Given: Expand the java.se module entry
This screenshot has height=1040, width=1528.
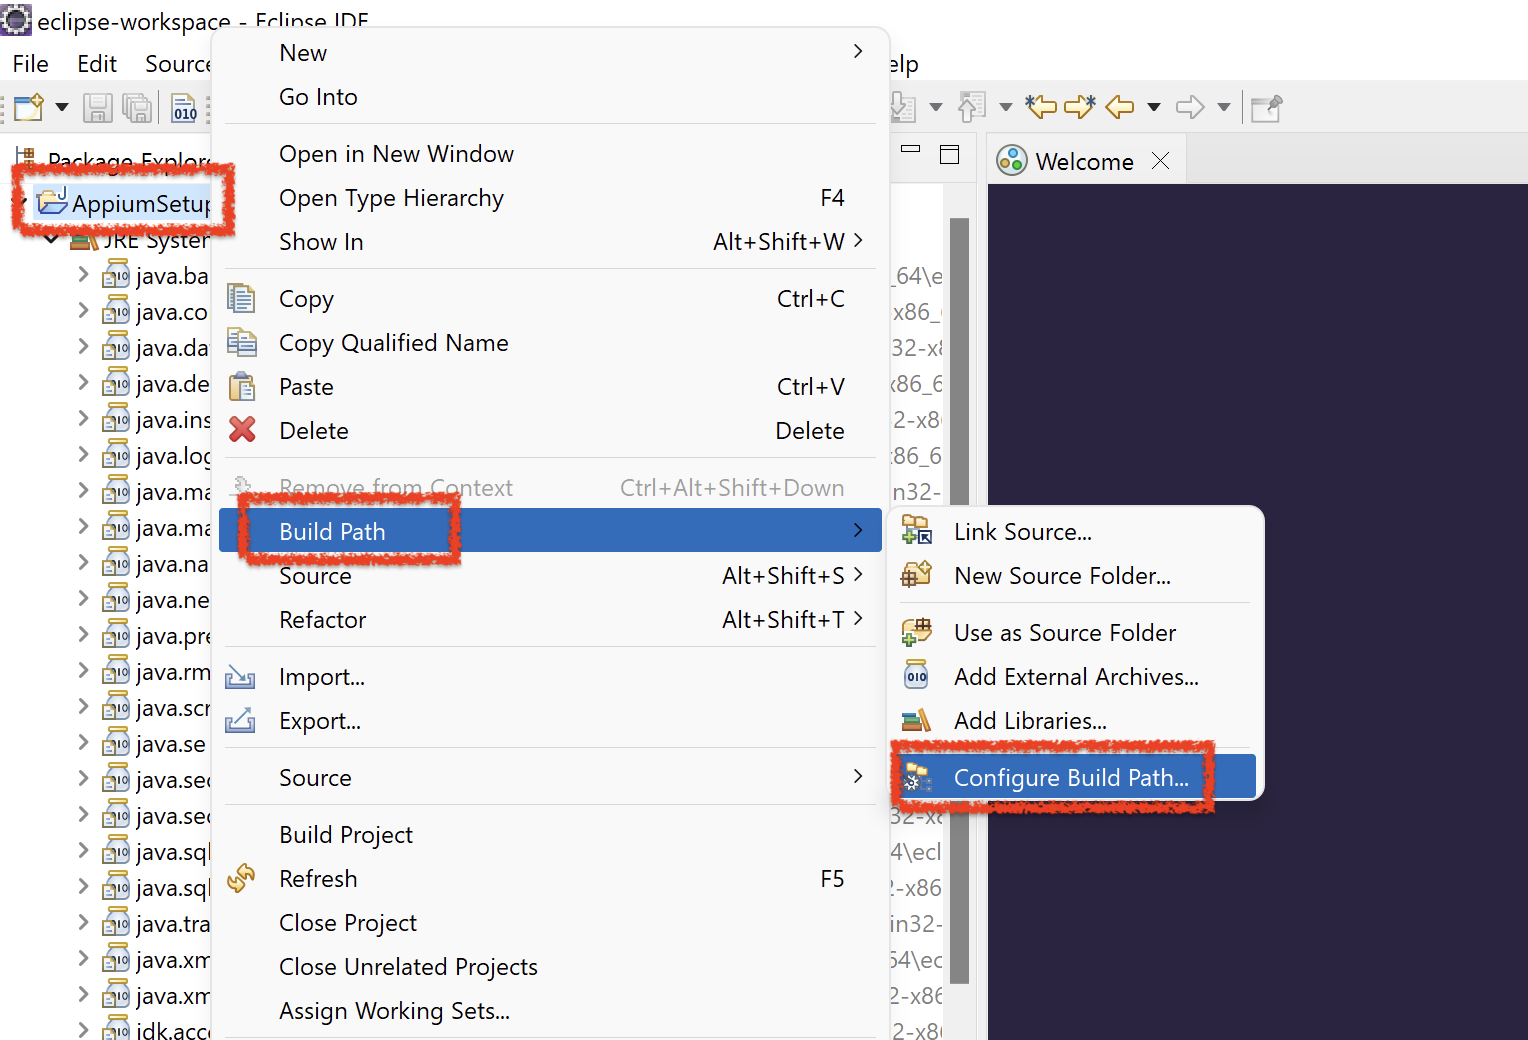Looking at the screenshot, I should click(83, 742).
